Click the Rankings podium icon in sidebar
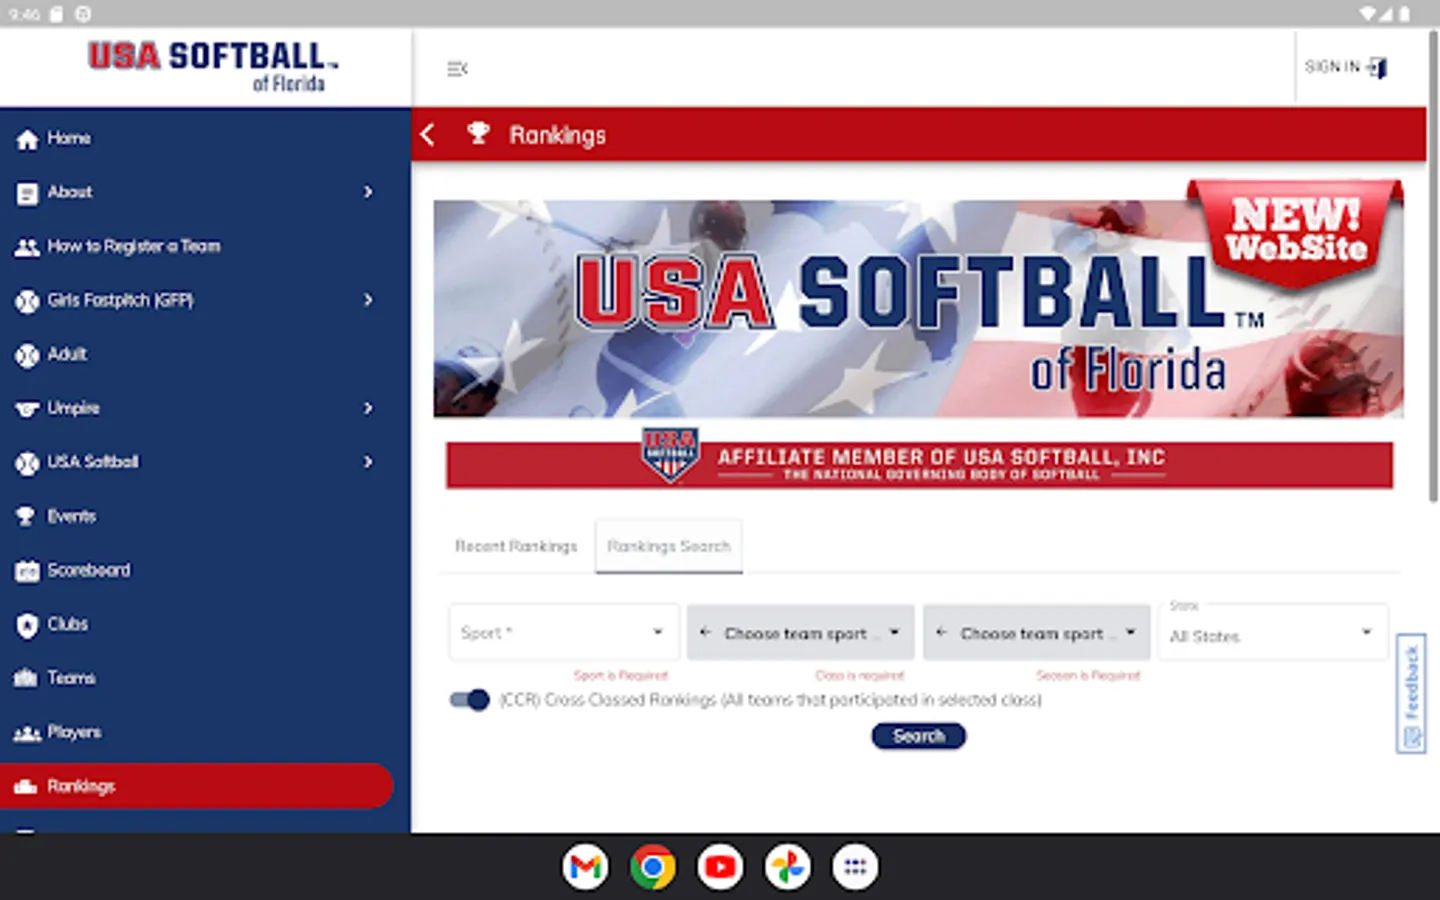 [26, 787]
